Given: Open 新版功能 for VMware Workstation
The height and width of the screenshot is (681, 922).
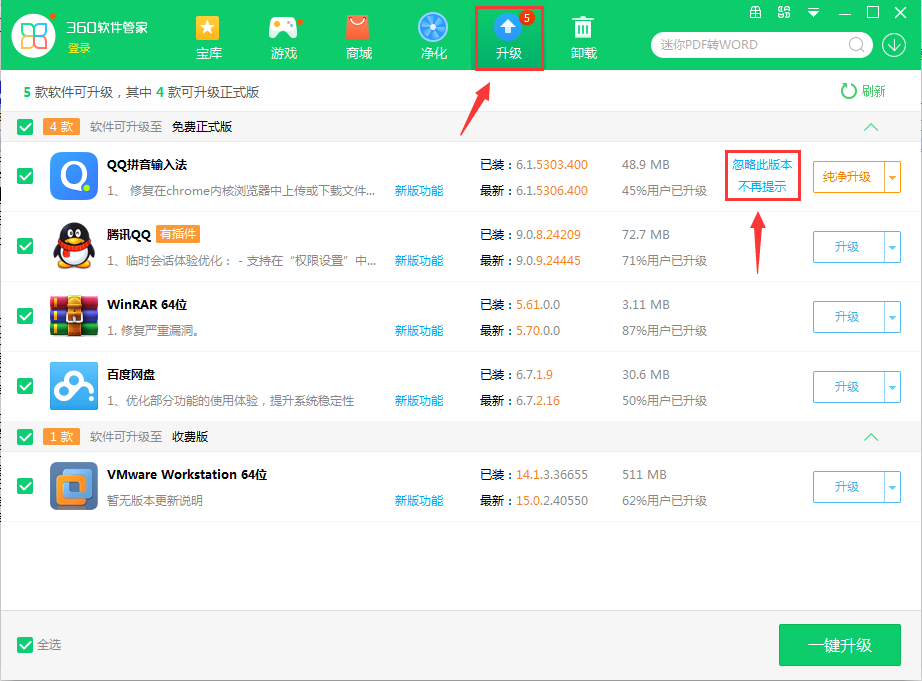Looking at the screenshot, I should tap(419, 500).
